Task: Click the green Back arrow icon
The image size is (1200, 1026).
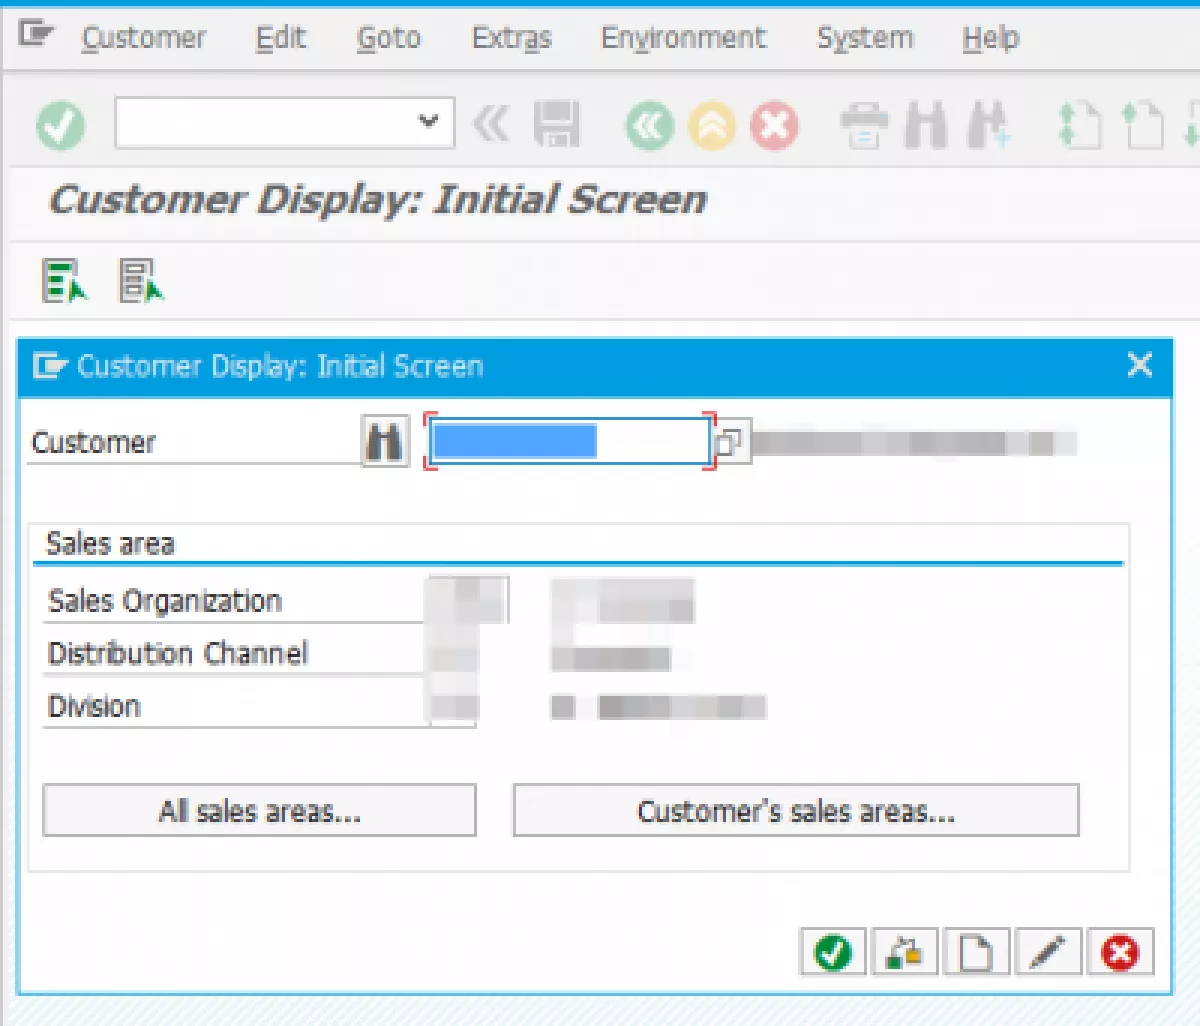Action: 650,126
